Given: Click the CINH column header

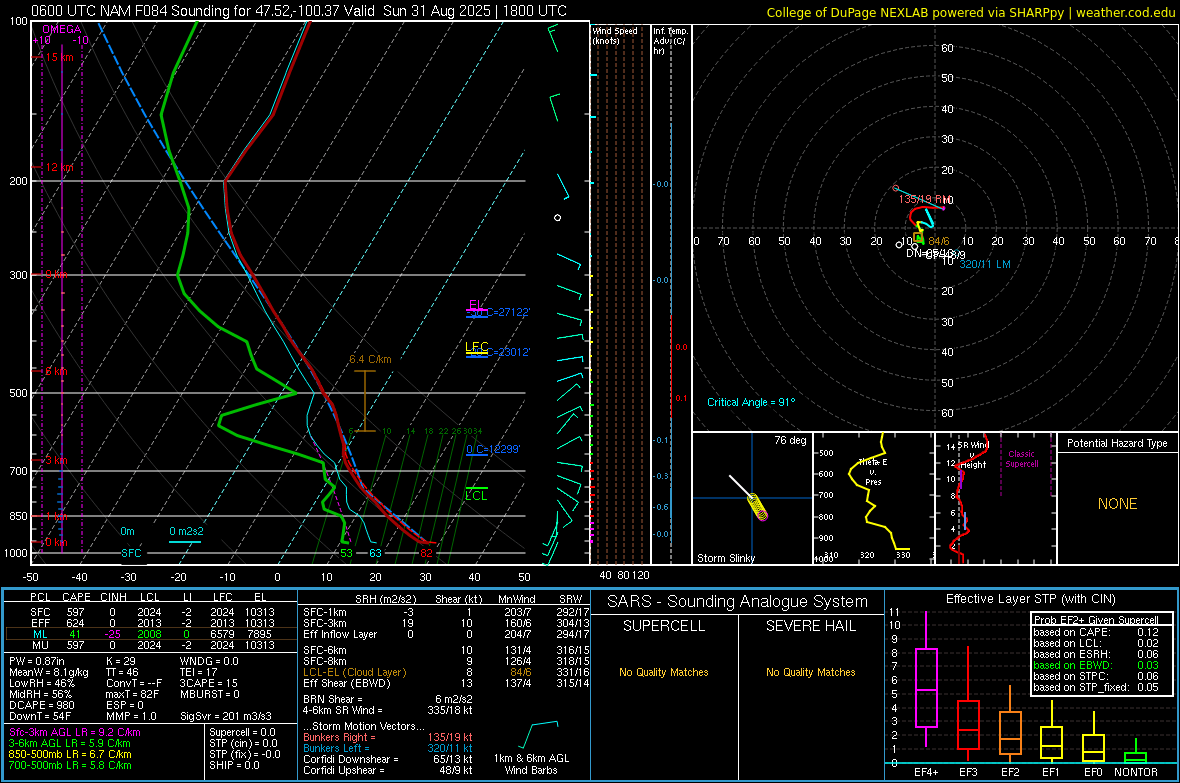Looking at the screenshot, I should 114,597.
